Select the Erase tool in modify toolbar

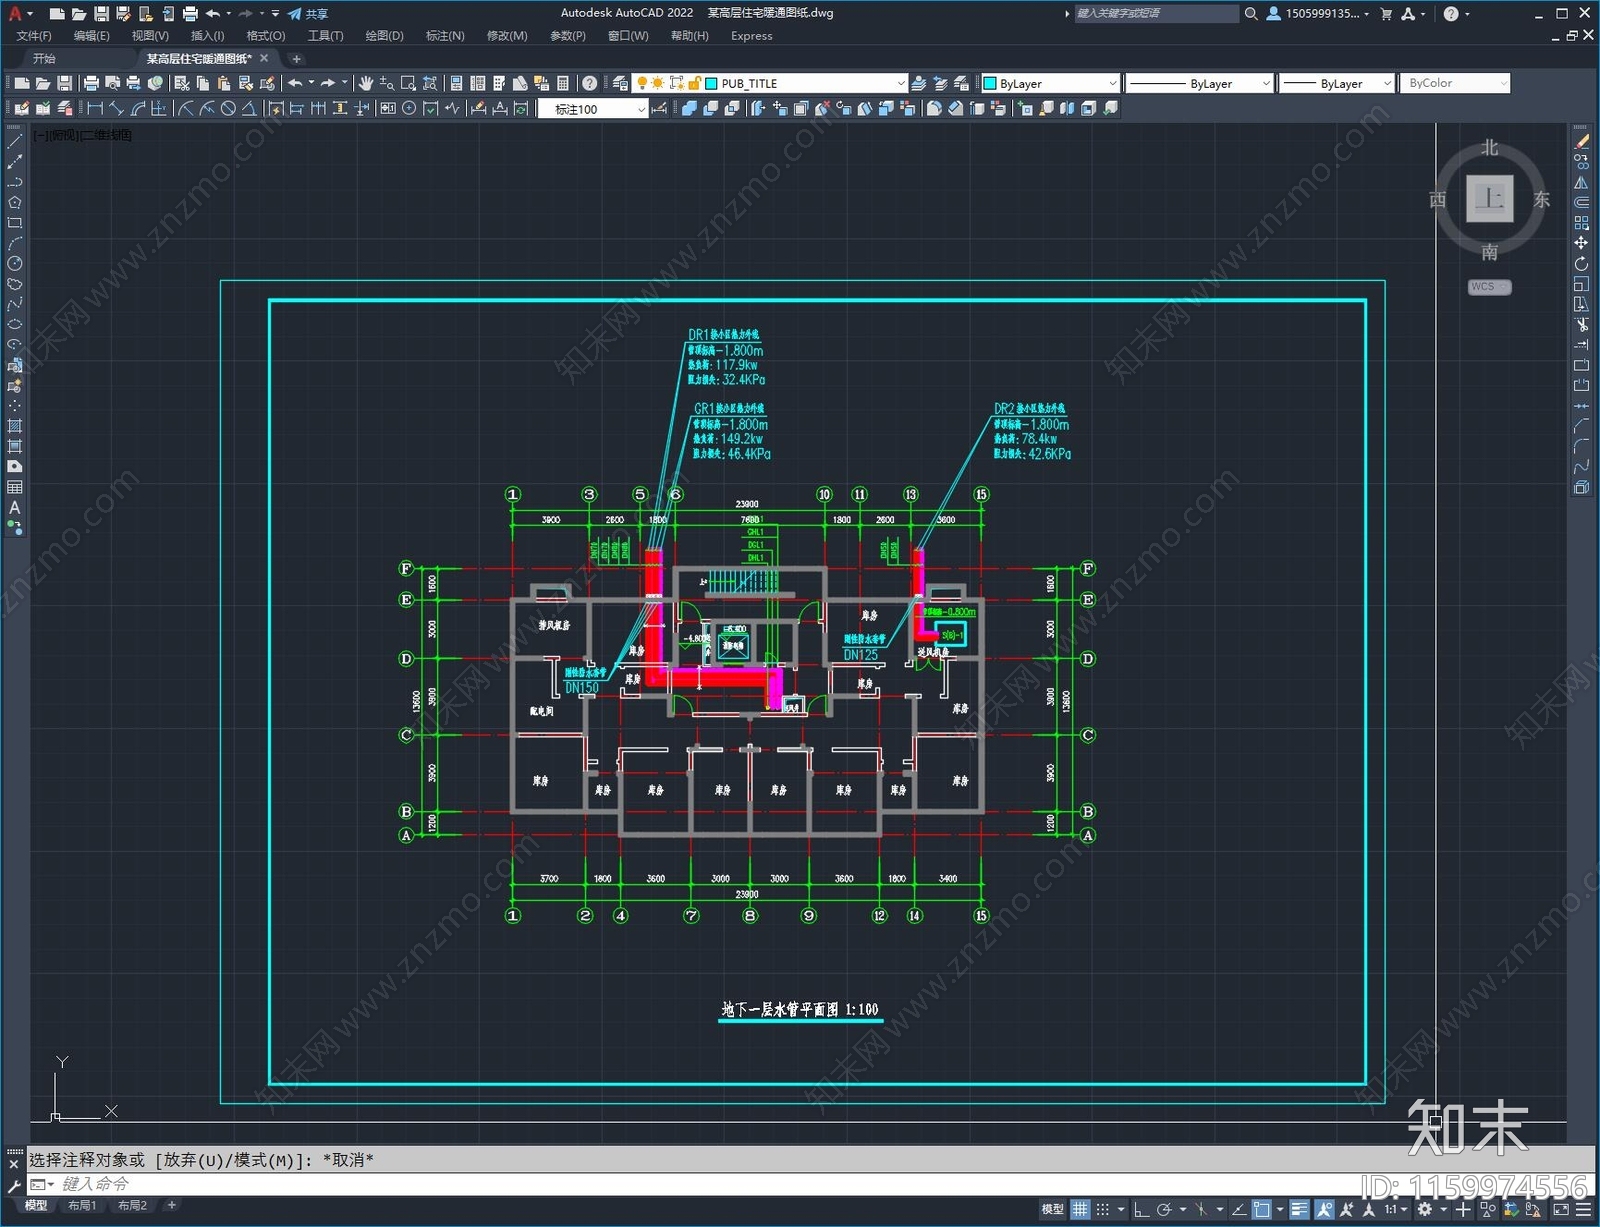click(x=1581, y=142)
